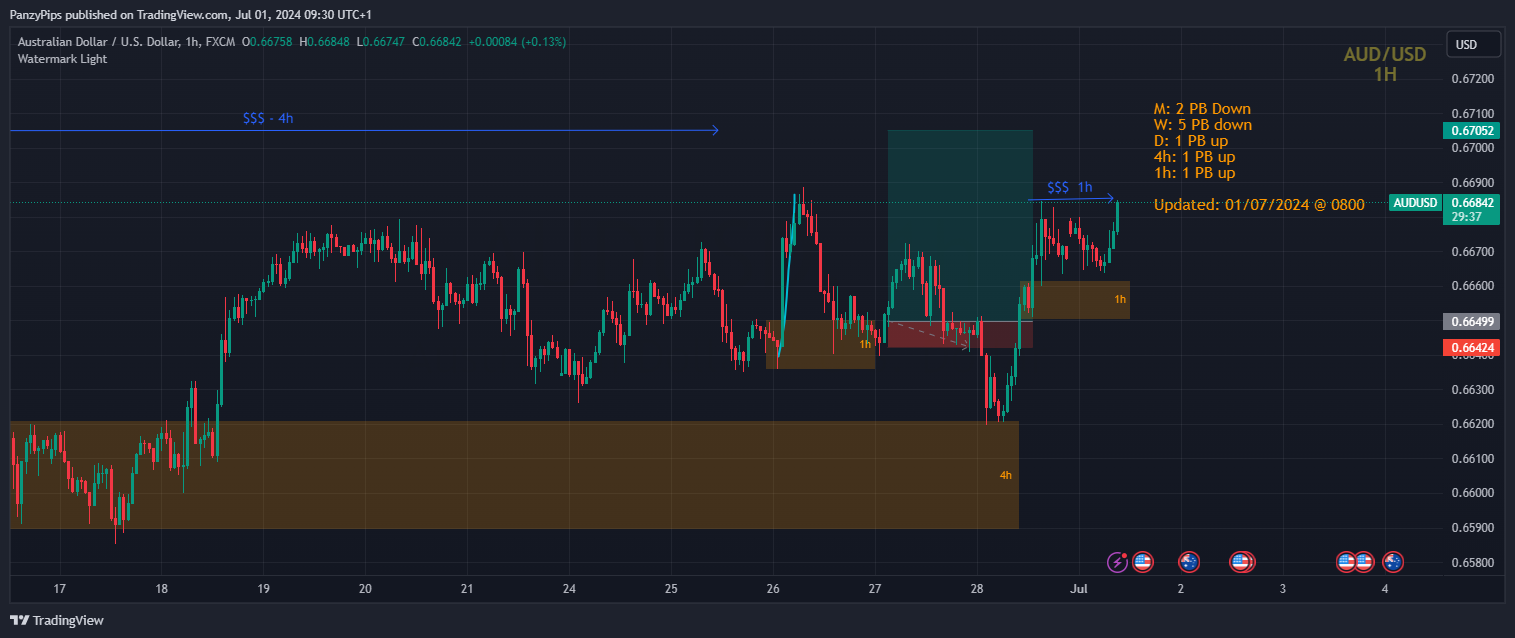Click the 28 date label on the time axis
Viewport: 1515px width, 638px height.
point(977,588)
